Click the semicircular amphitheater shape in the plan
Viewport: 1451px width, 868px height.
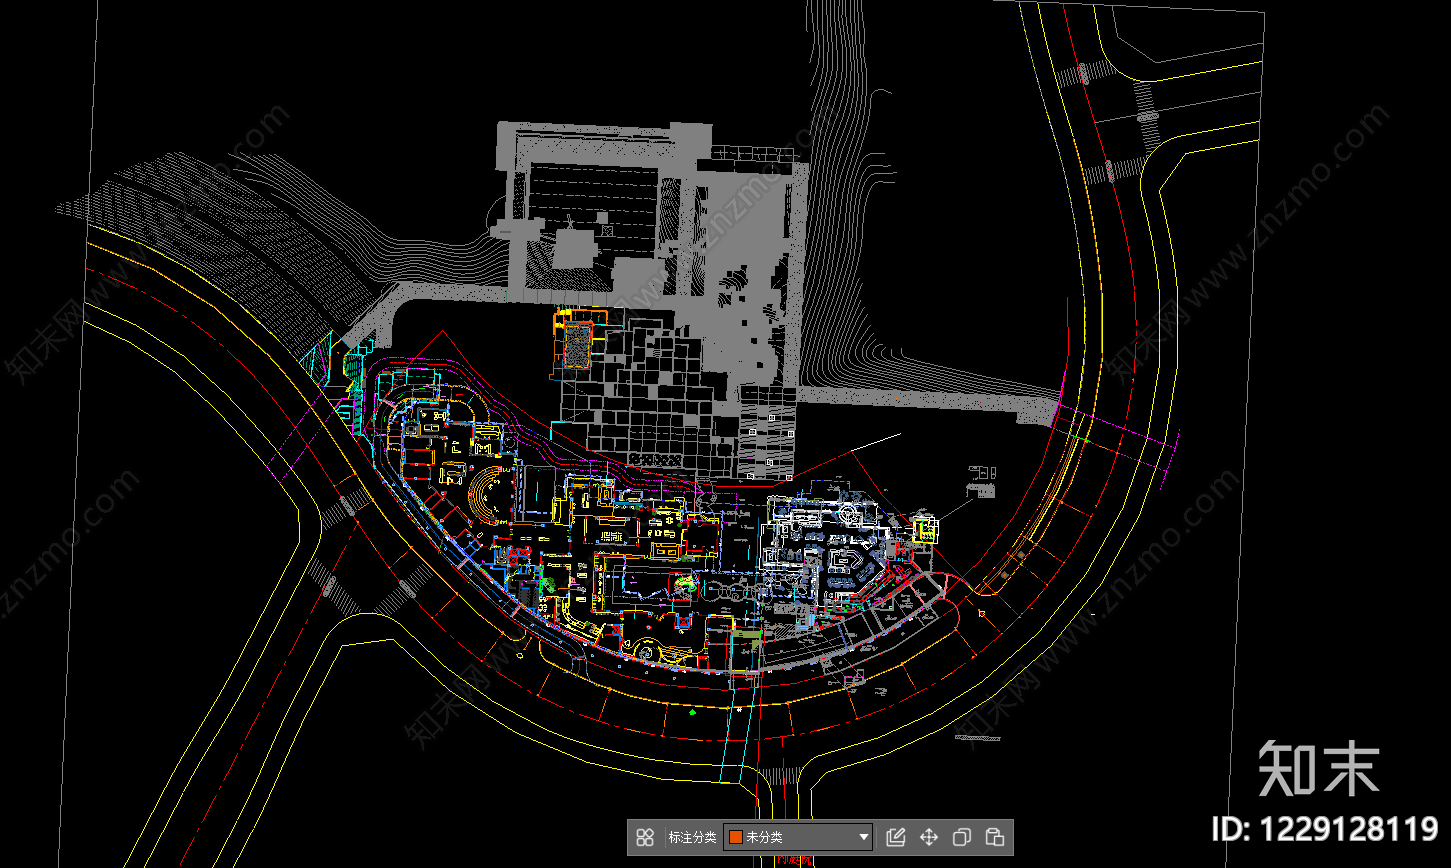tap(488, 494)
